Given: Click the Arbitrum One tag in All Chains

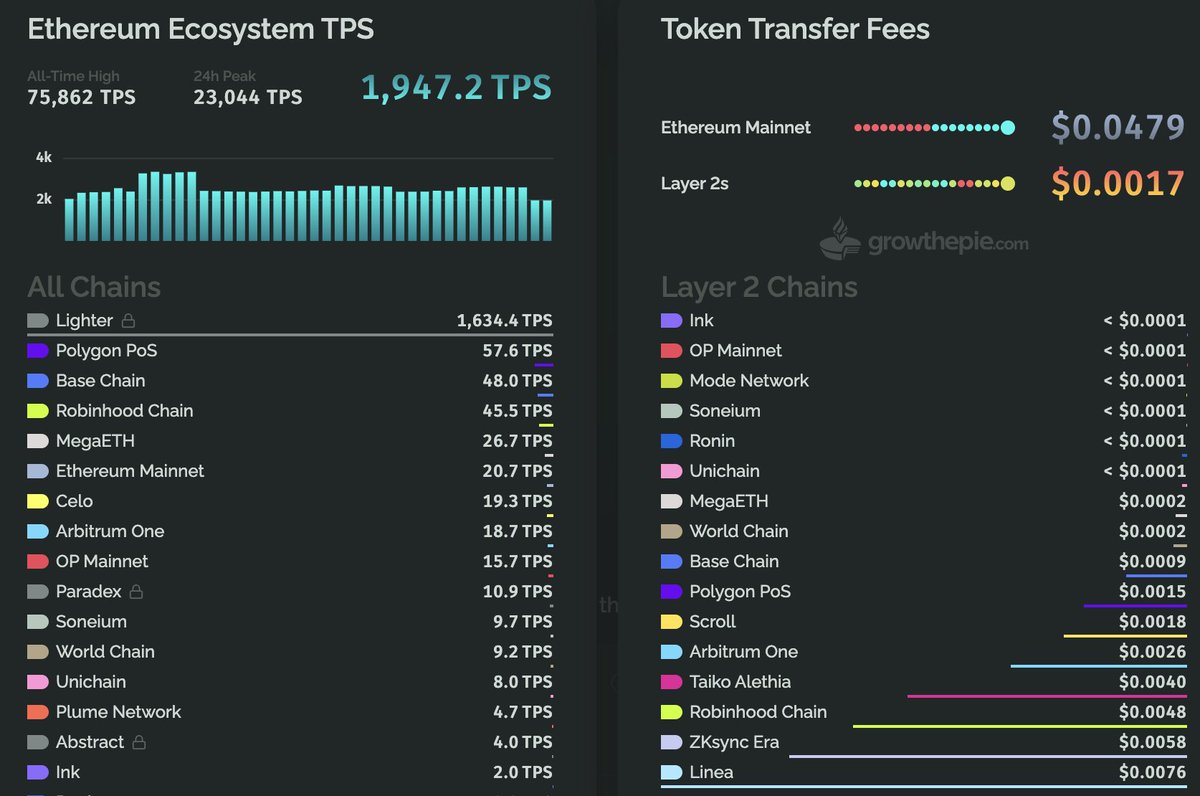Looking at the screenshot, I should coord(38,531).
